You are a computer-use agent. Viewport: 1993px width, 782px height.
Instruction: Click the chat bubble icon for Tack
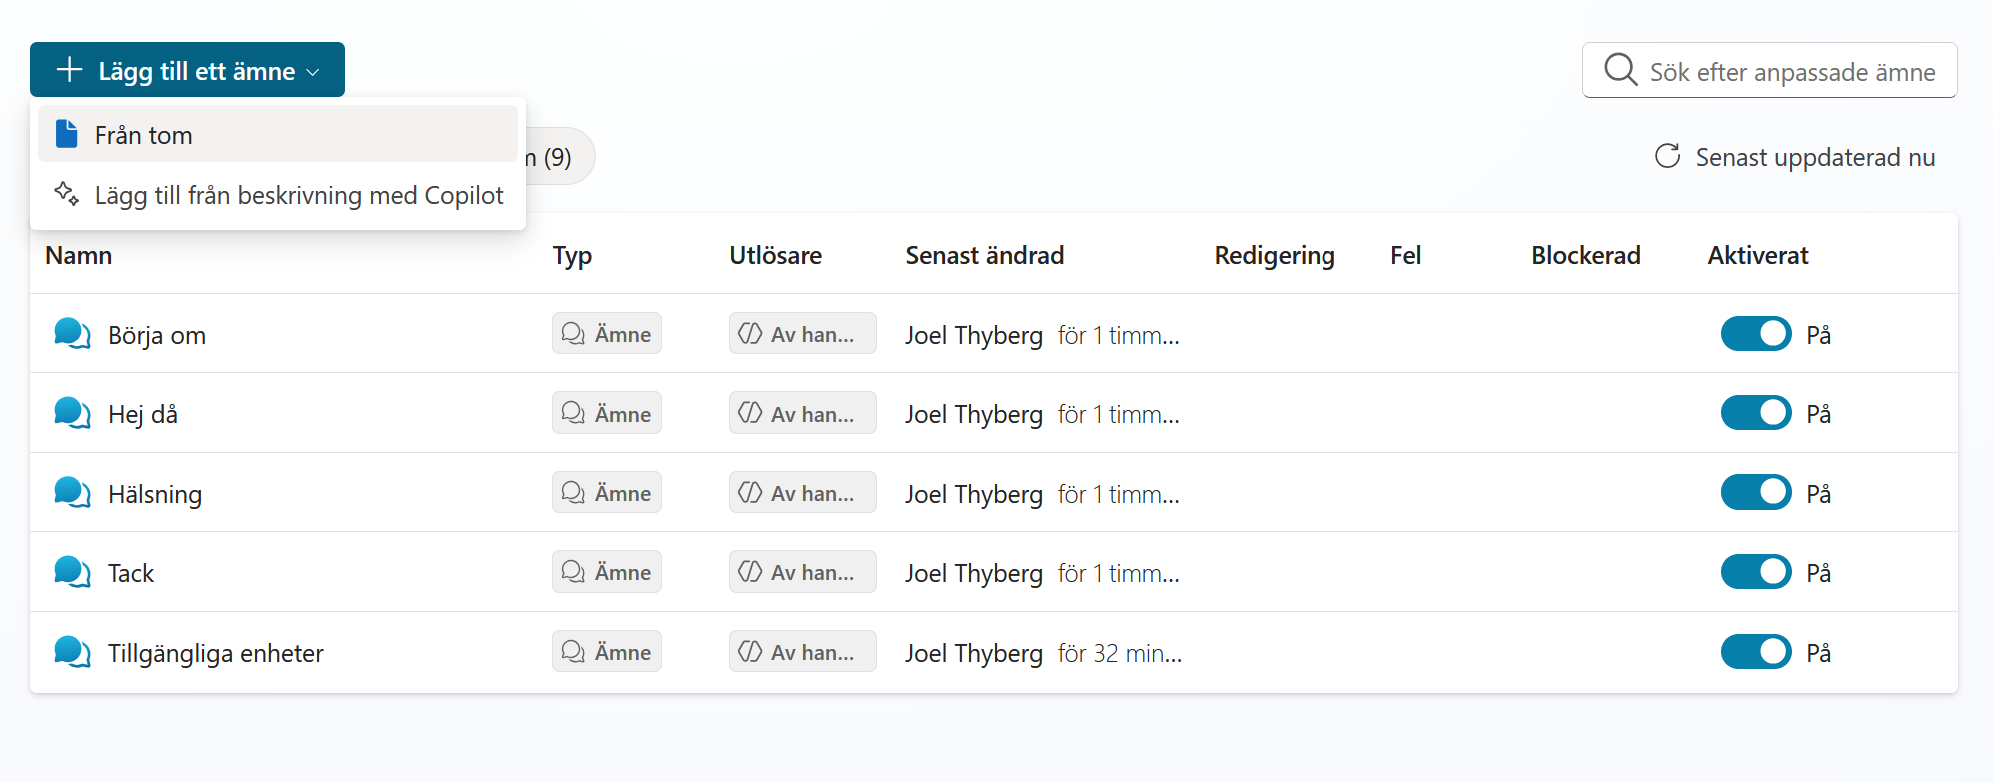(72, 572)
